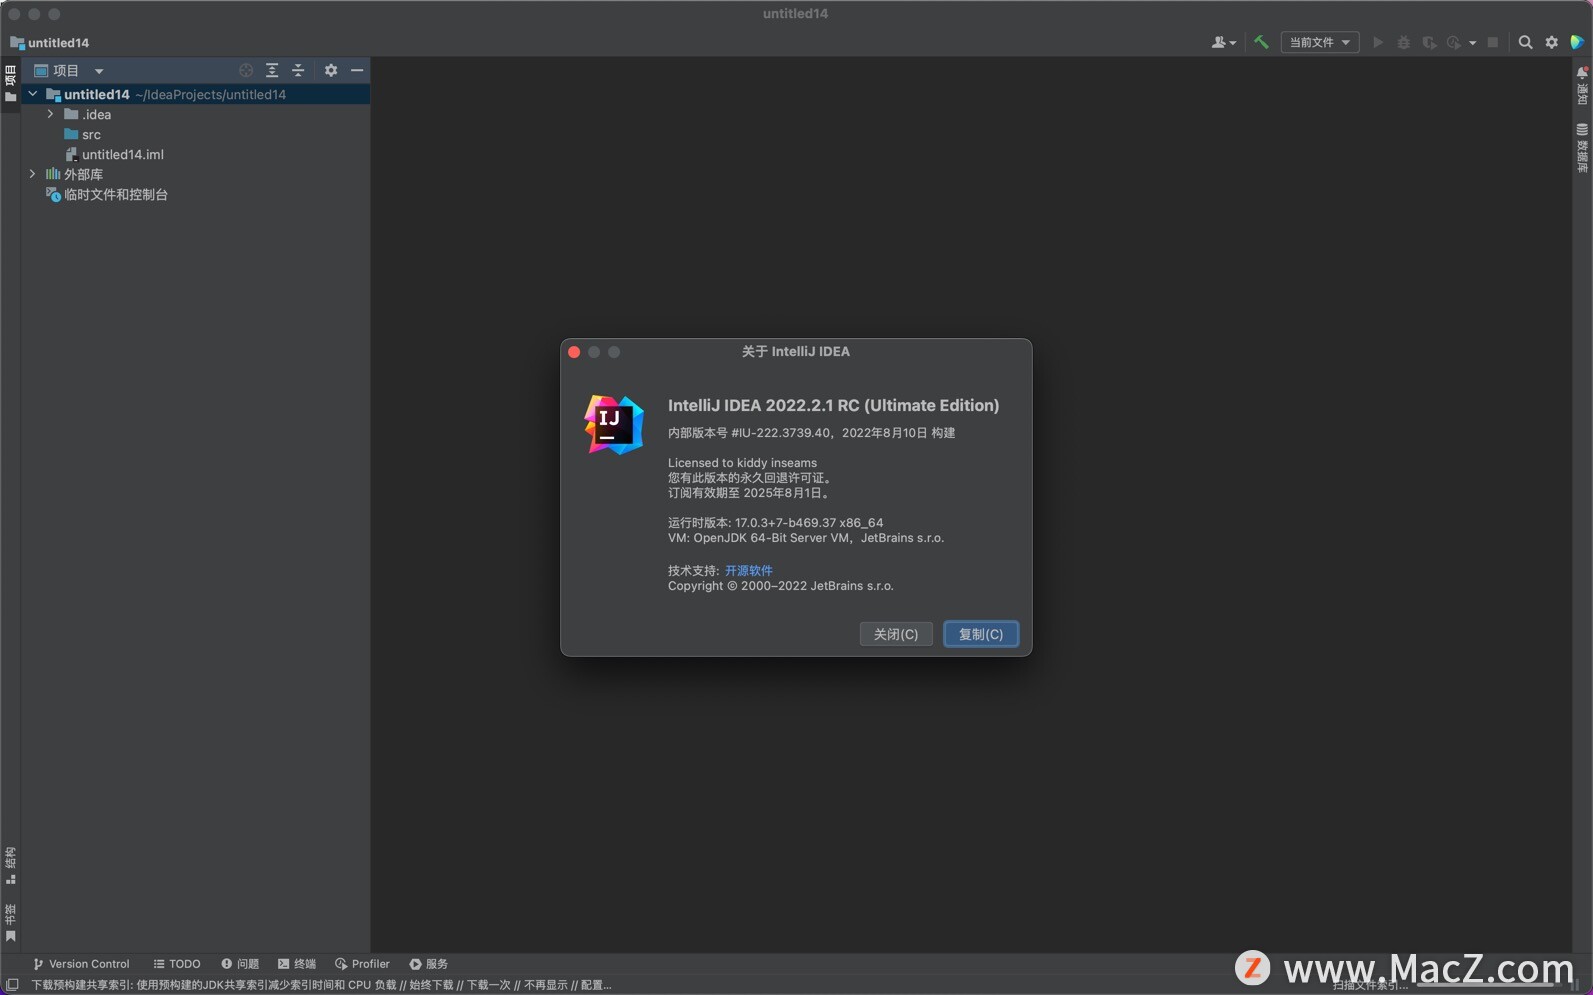This screenshot has width=1593, height=995.
Task: Click the Collapse All icon in project panel
Action: pos(298,70)
